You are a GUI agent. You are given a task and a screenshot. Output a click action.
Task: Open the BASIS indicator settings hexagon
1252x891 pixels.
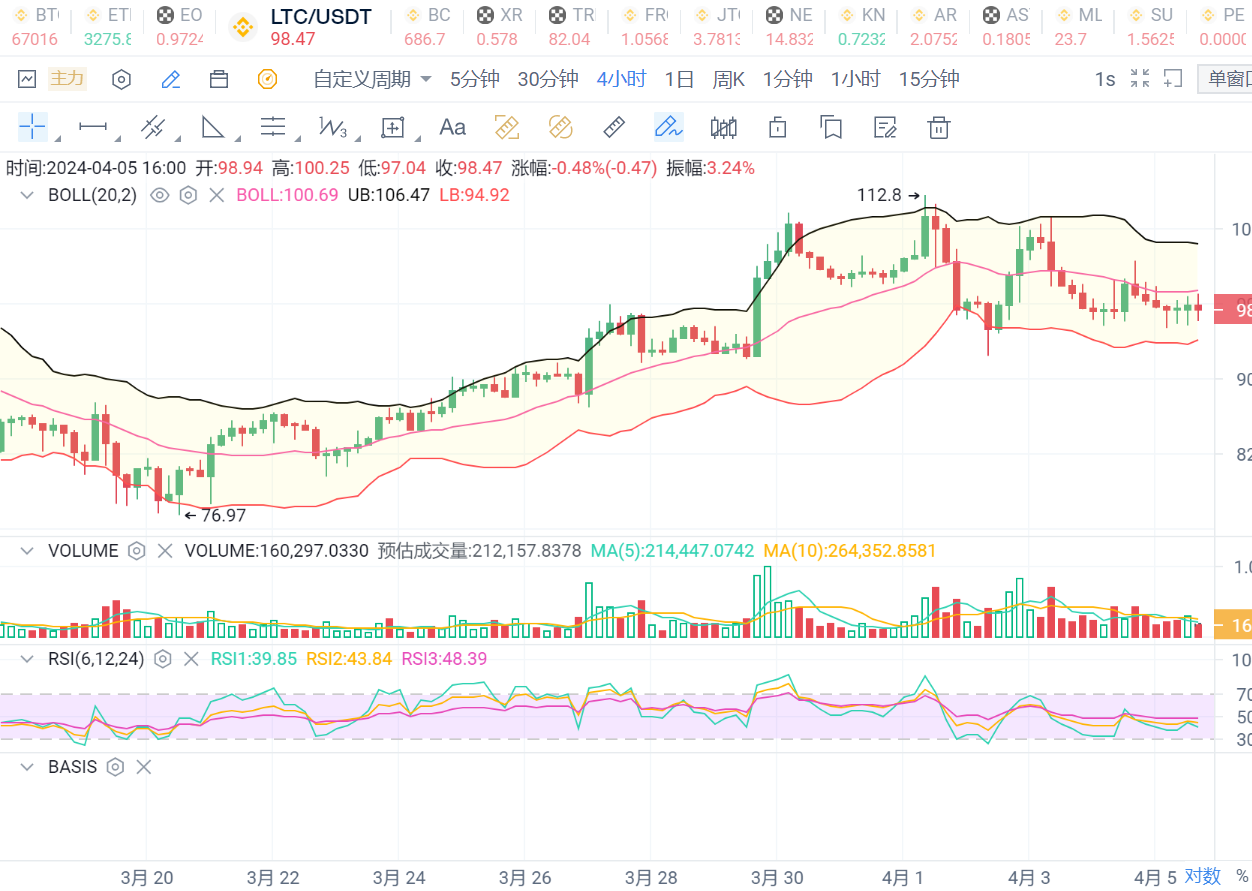(x=115, y=767)
